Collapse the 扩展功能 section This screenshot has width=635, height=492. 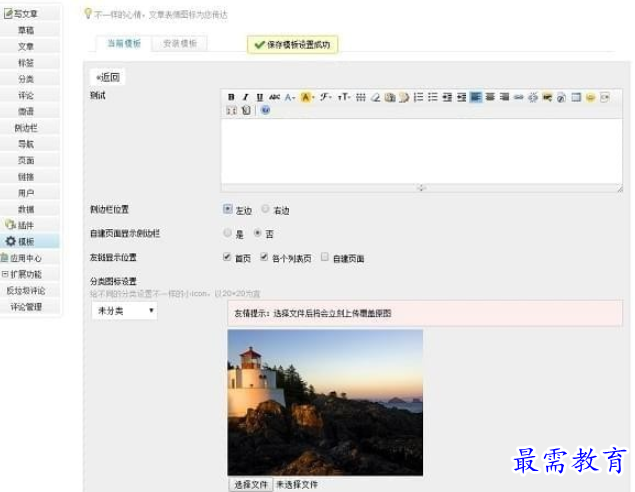(x=5, y=274)
